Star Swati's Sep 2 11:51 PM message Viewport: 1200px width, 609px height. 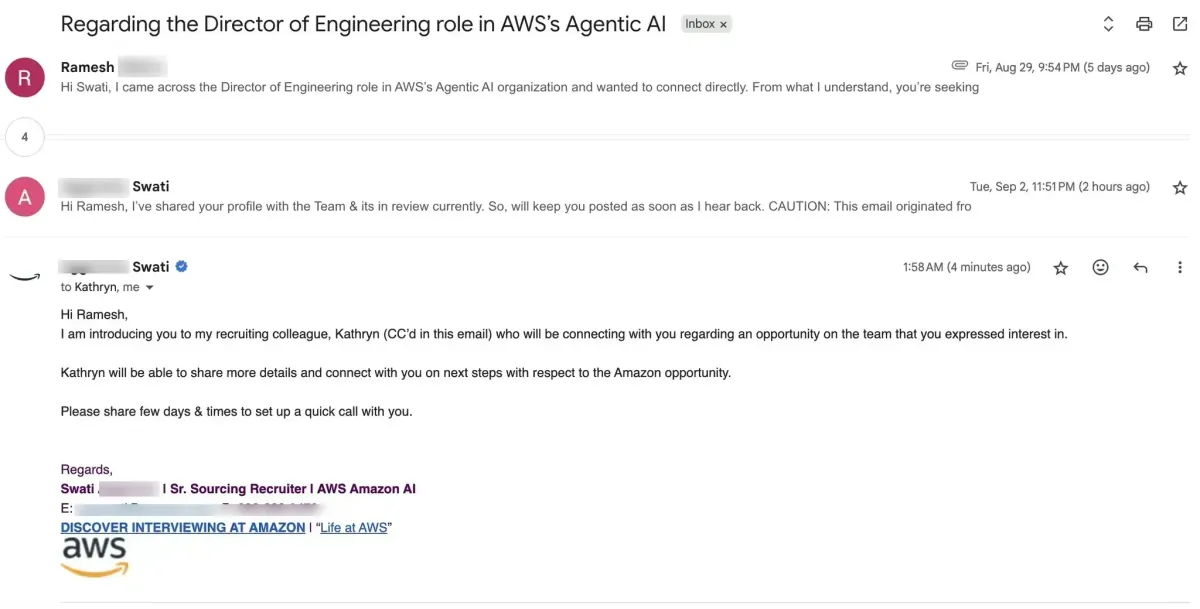[1180, 187]
